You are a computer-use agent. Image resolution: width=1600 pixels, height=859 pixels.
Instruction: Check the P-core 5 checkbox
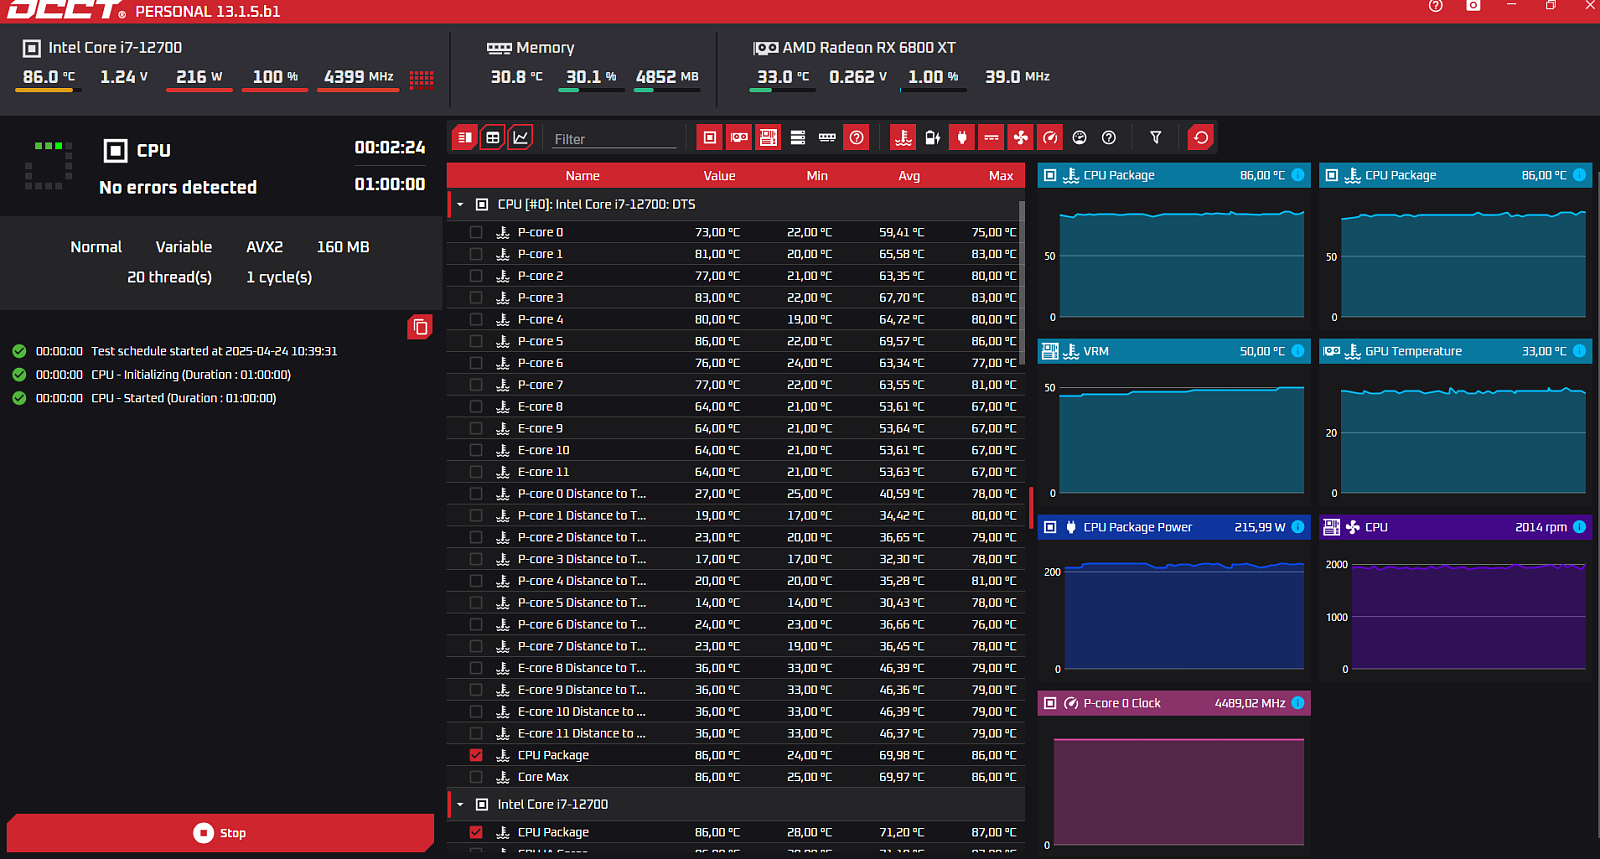tap(476, 341)
